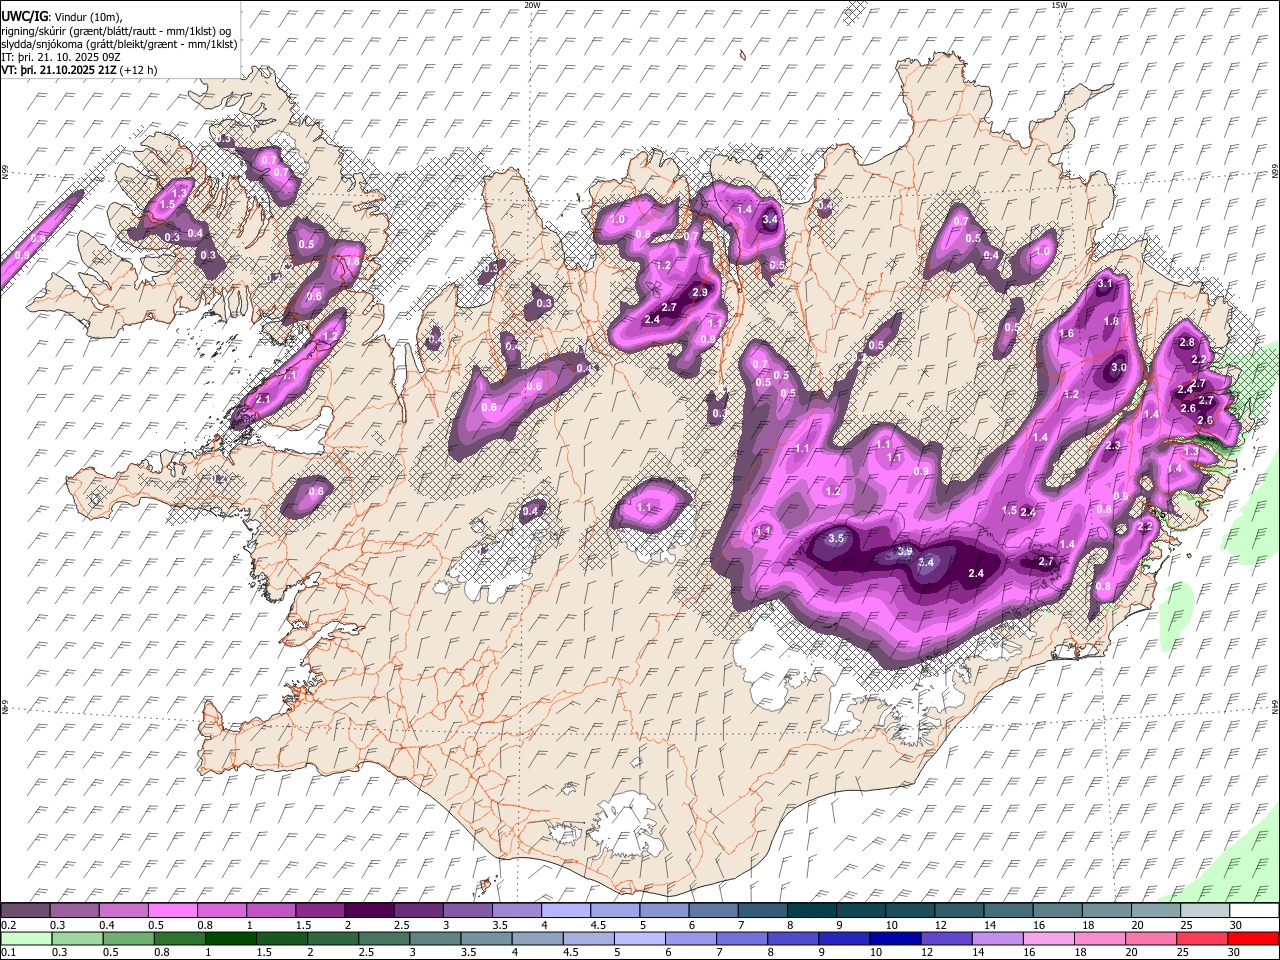Click the "UWC/IG: Vindur (10m)" title text
The width and height of the screenshot is (1280, 960).
(62, 17)
